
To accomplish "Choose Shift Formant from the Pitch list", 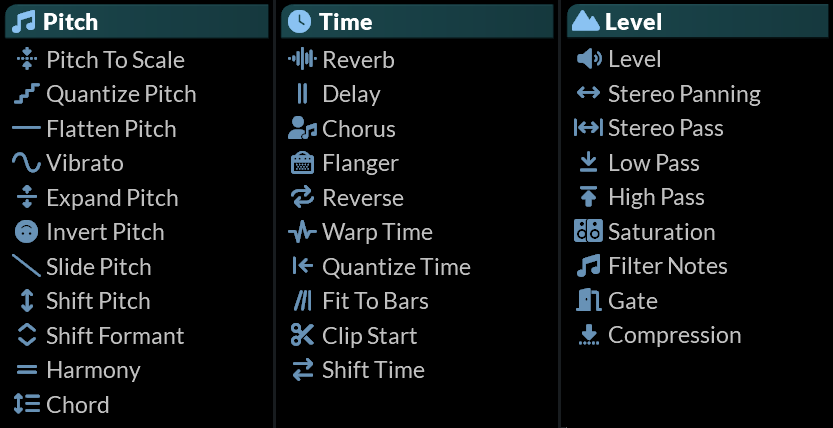I will tap(115, 336).
